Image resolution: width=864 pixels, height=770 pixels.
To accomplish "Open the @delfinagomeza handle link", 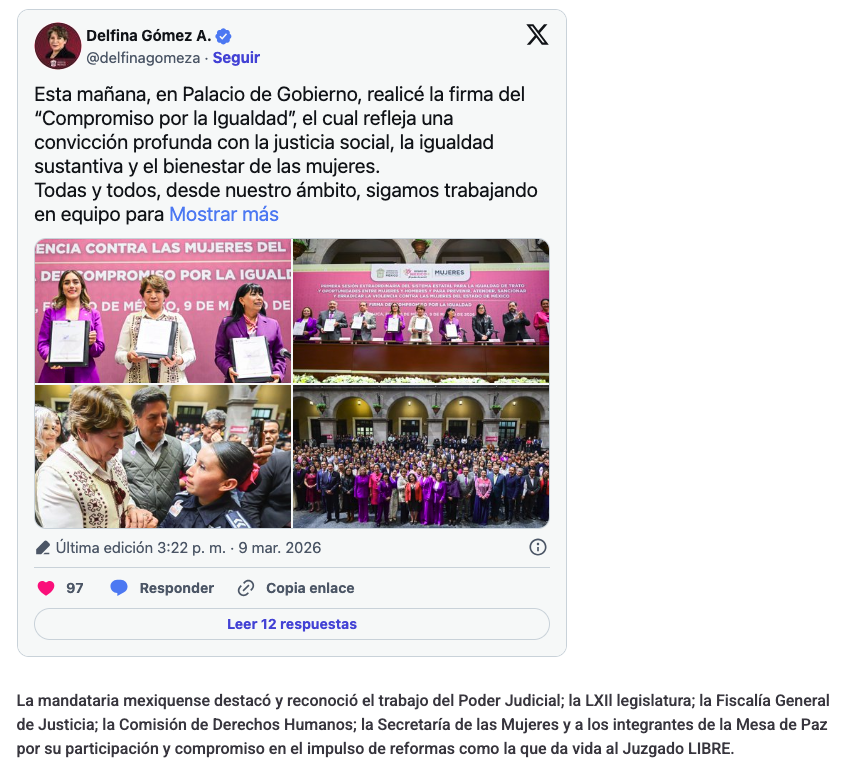I will point(143,58).
